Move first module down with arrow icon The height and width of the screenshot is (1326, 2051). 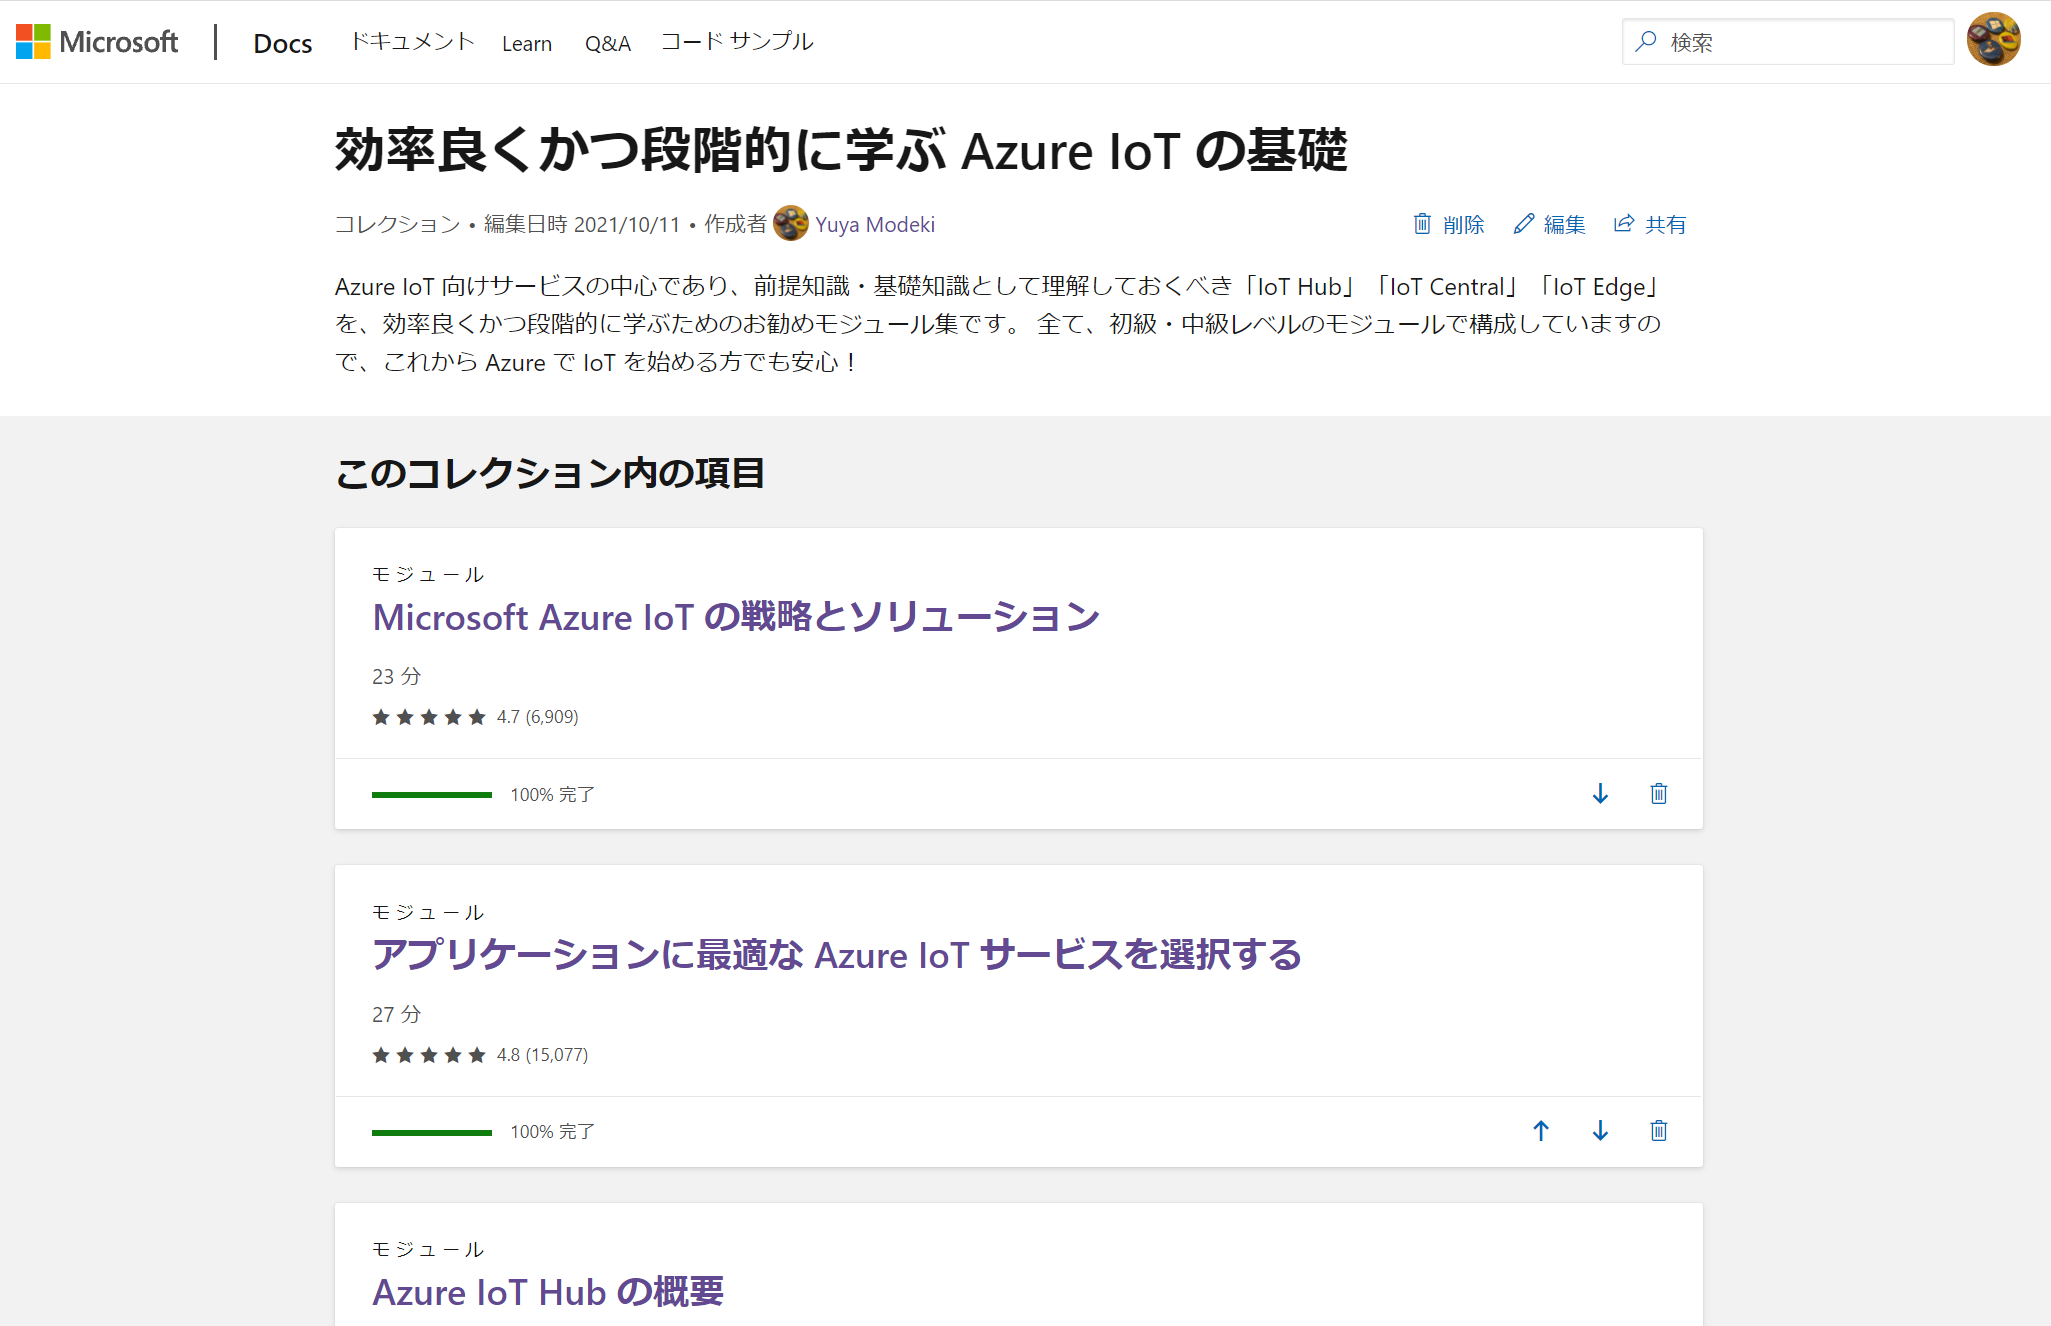(x=1600, y=794)
